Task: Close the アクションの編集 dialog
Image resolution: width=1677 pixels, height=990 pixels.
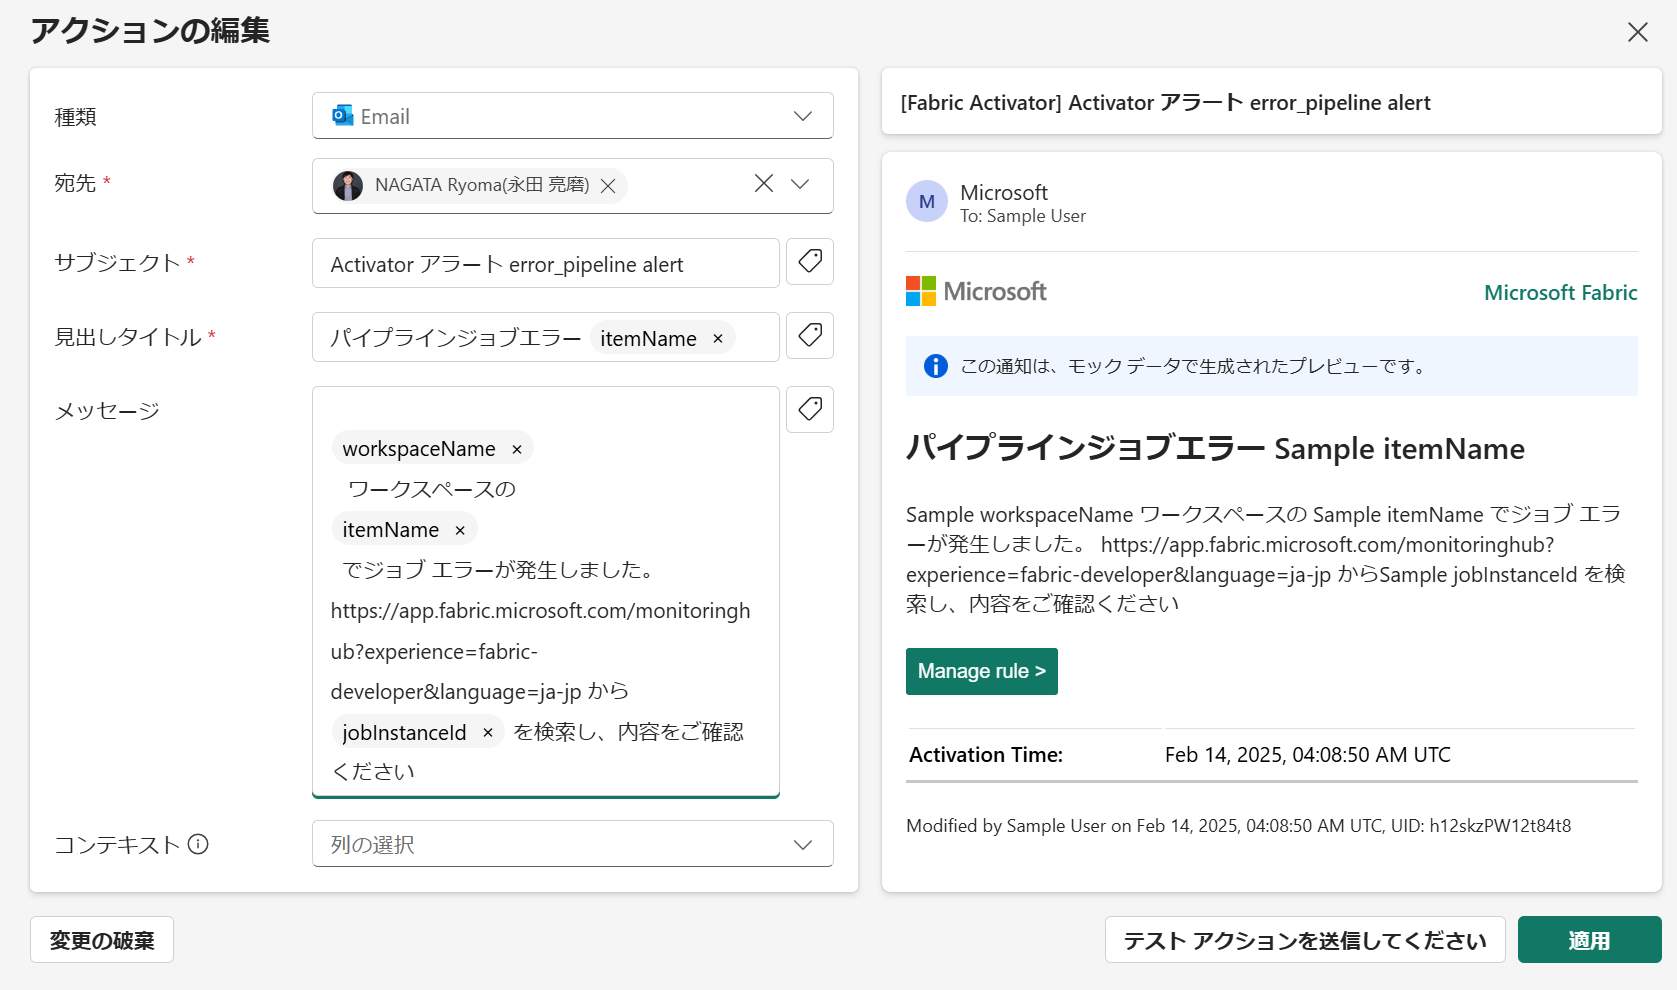Action: pos(1637,32)
